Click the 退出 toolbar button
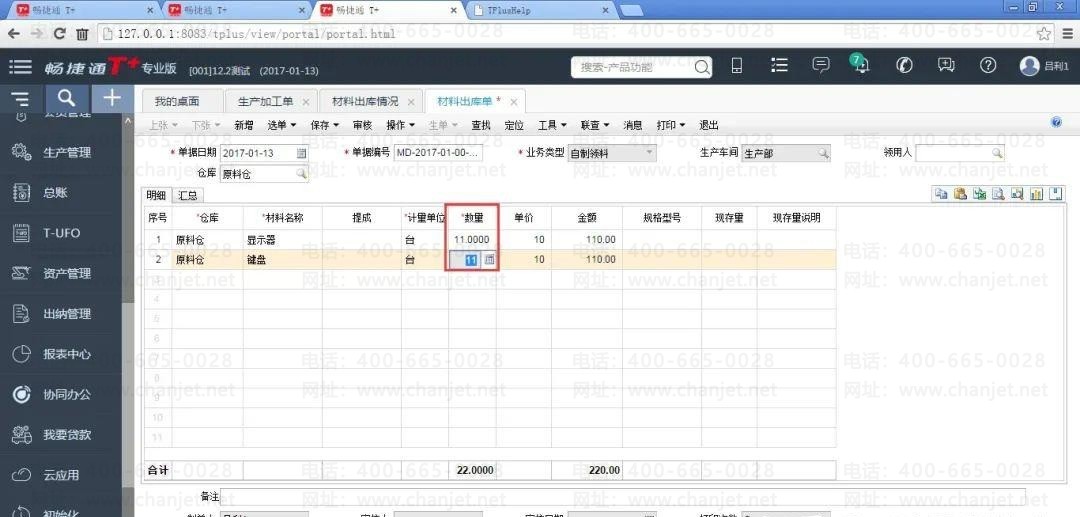This screenshot has height=517, width=1080. [x=709, y=125]
